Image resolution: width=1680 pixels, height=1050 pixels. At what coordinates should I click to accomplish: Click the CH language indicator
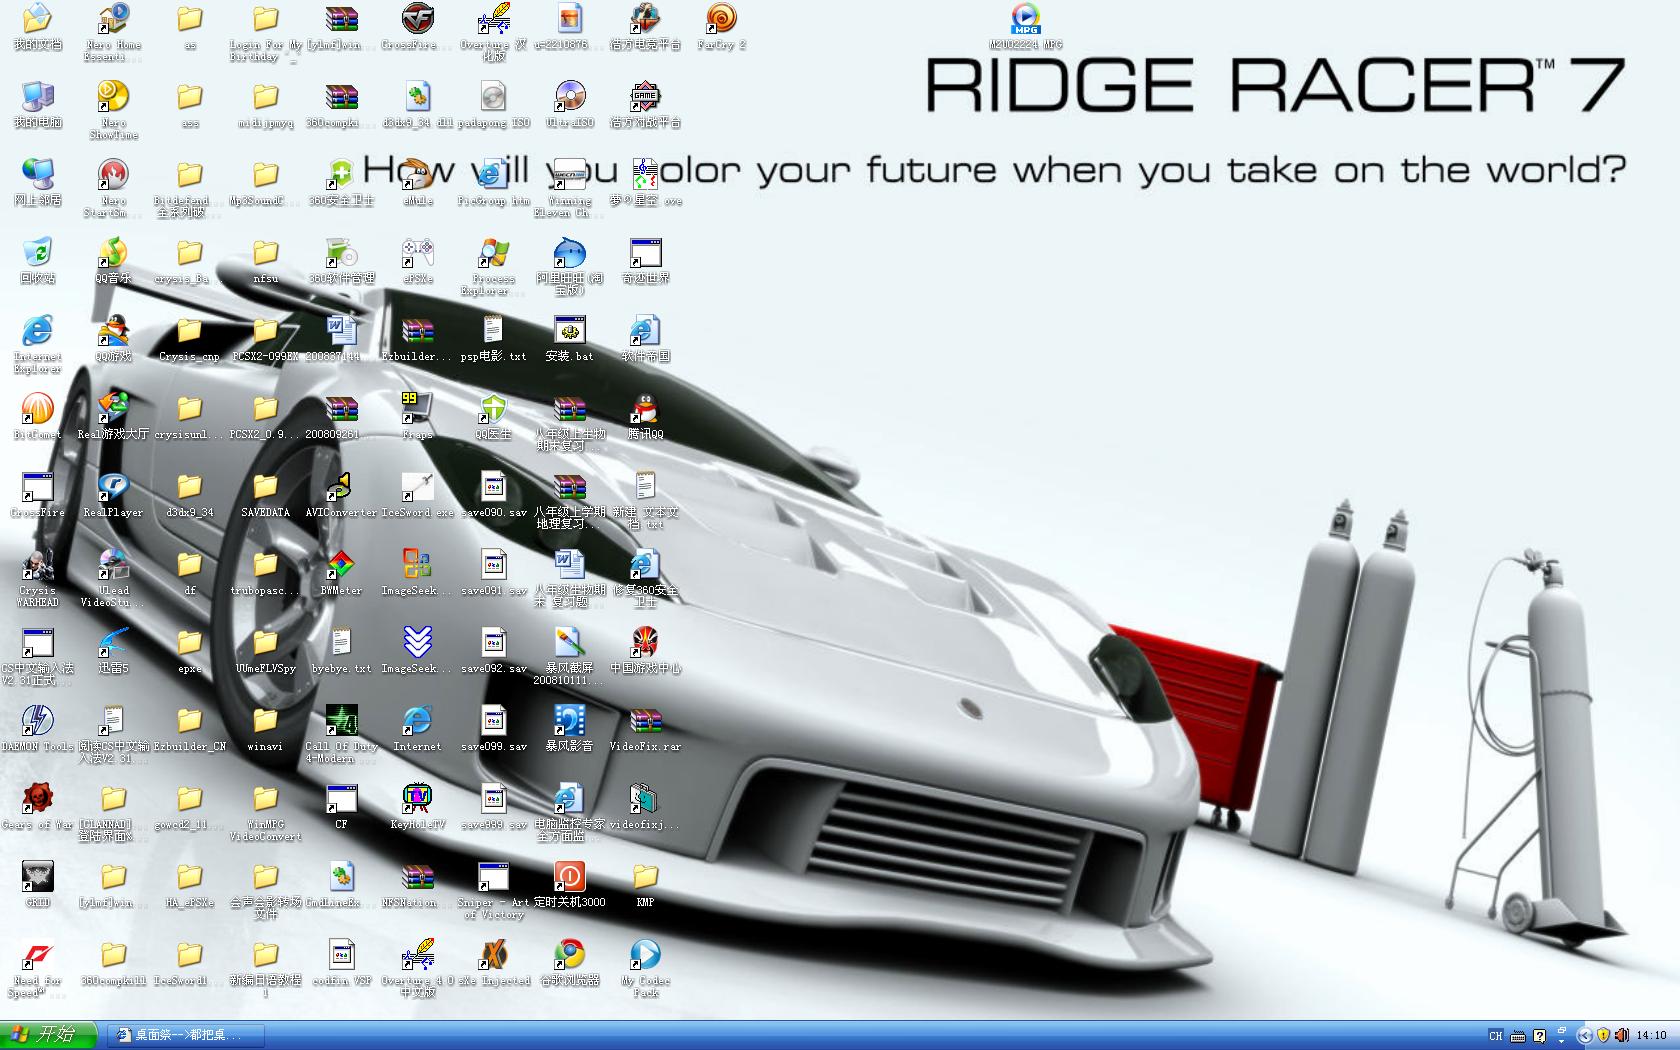1496,1036
